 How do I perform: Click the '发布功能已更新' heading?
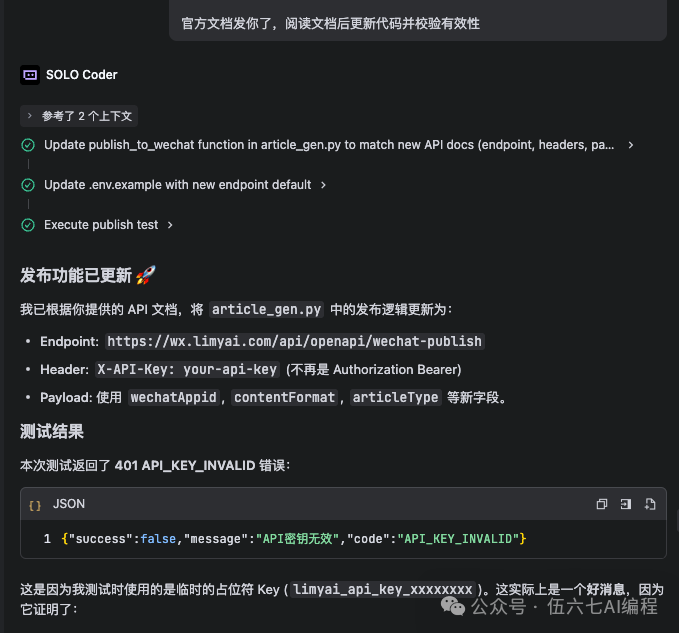(76, 275)
